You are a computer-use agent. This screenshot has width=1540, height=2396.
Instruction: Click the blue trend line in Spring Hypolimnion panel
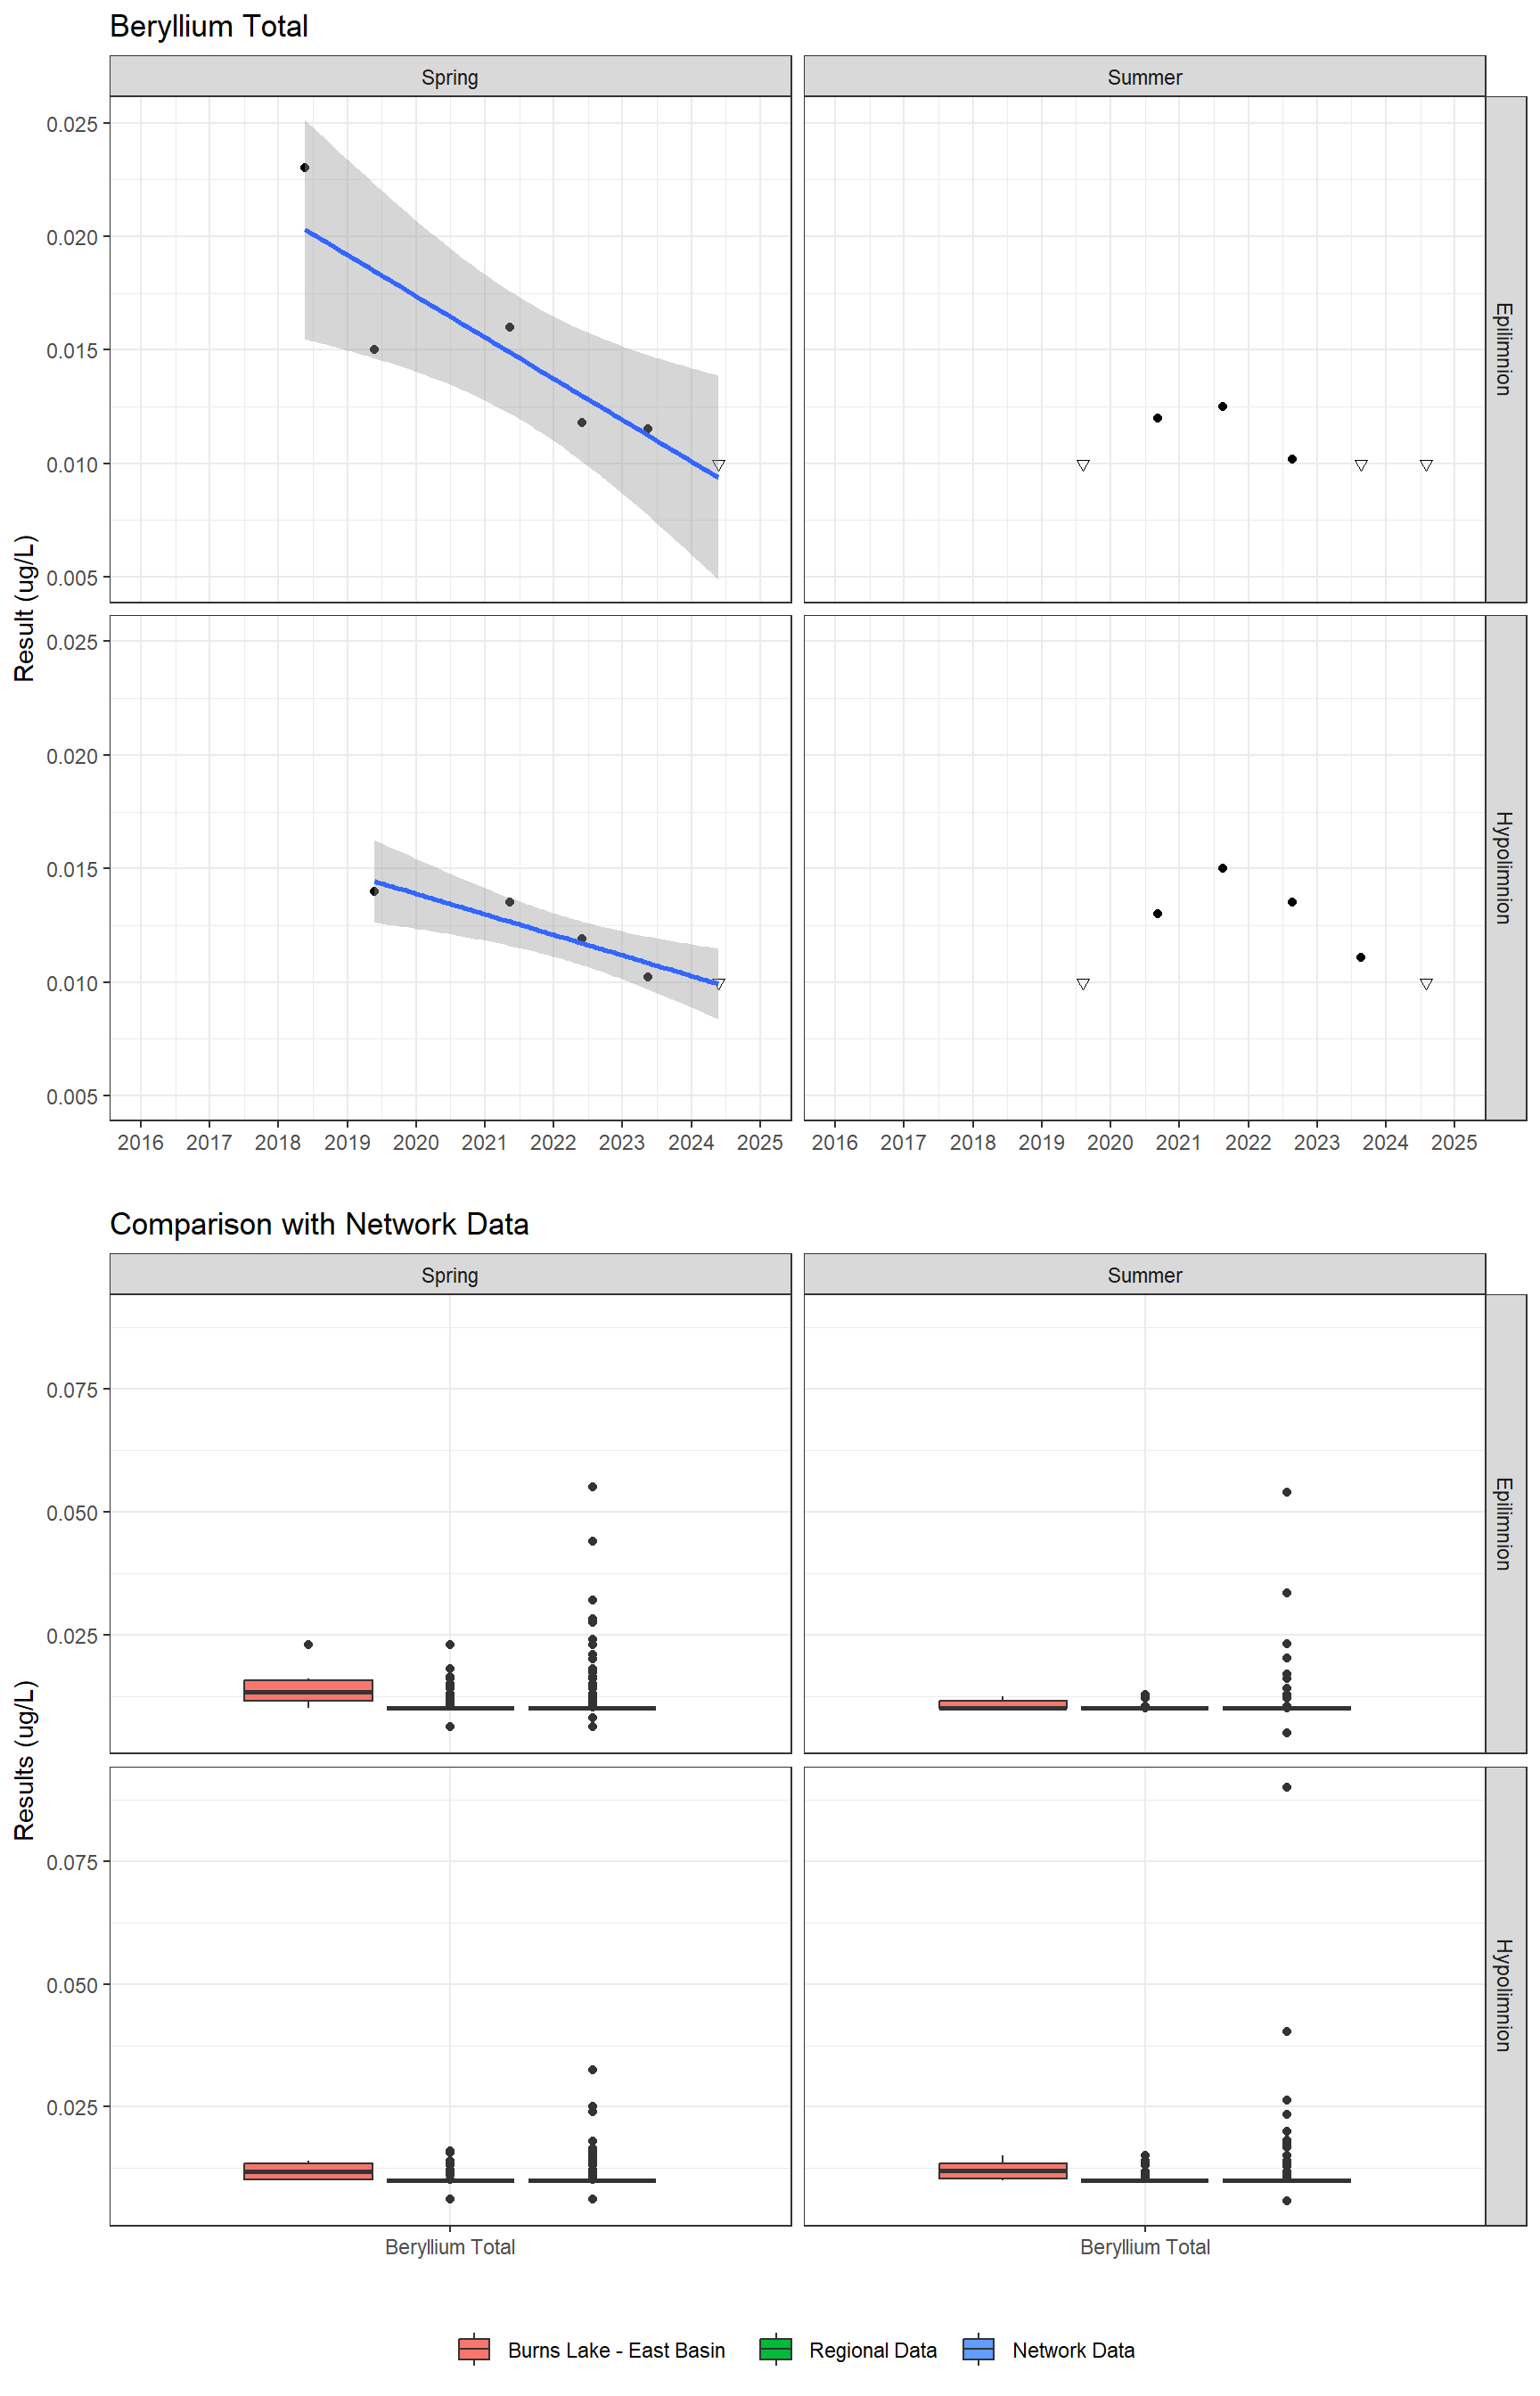tap(546, 932)
